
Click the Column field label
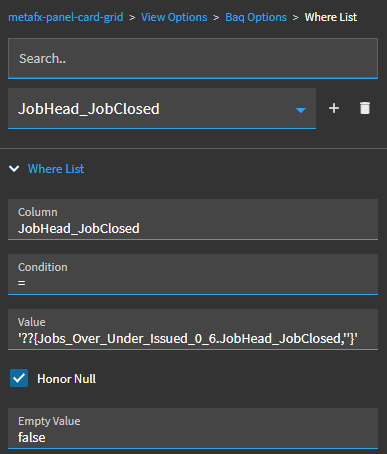[38, 212]
